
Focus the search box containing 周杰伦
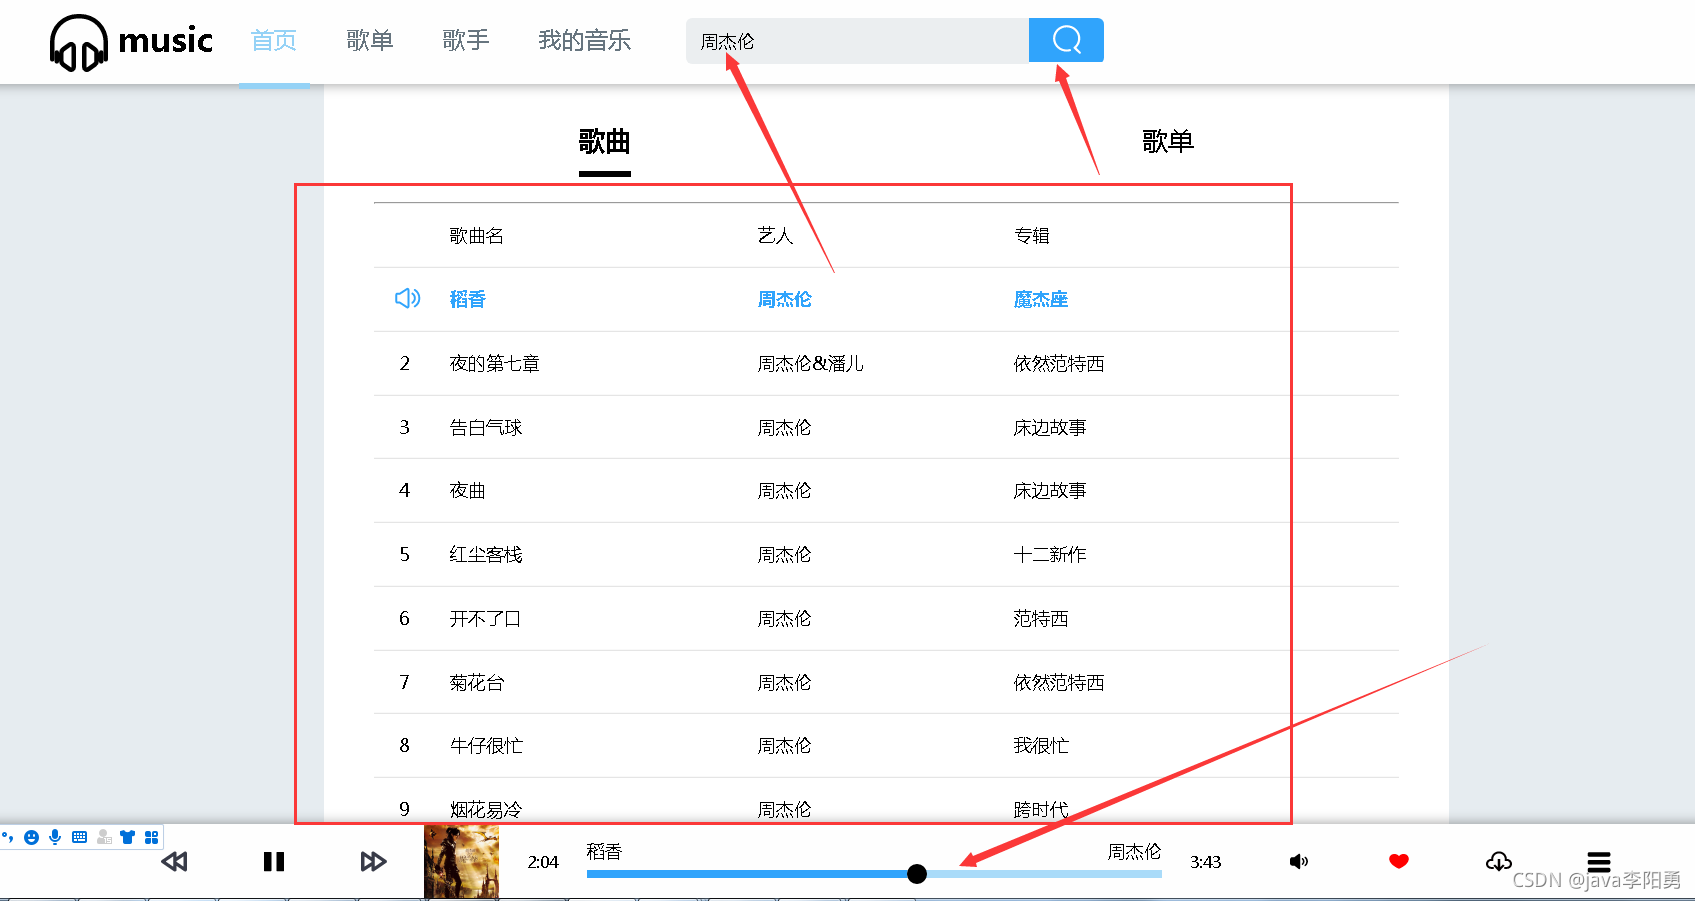tap(857, 41)
